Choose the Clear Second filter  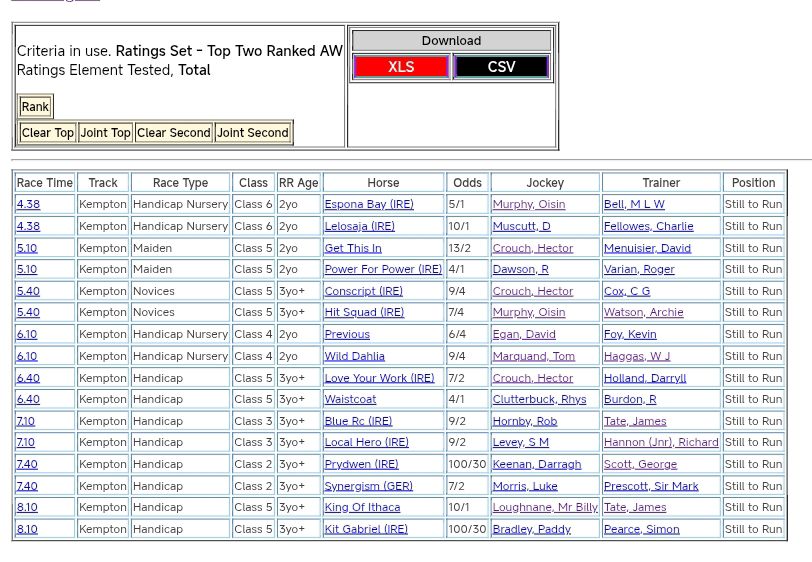174,133
